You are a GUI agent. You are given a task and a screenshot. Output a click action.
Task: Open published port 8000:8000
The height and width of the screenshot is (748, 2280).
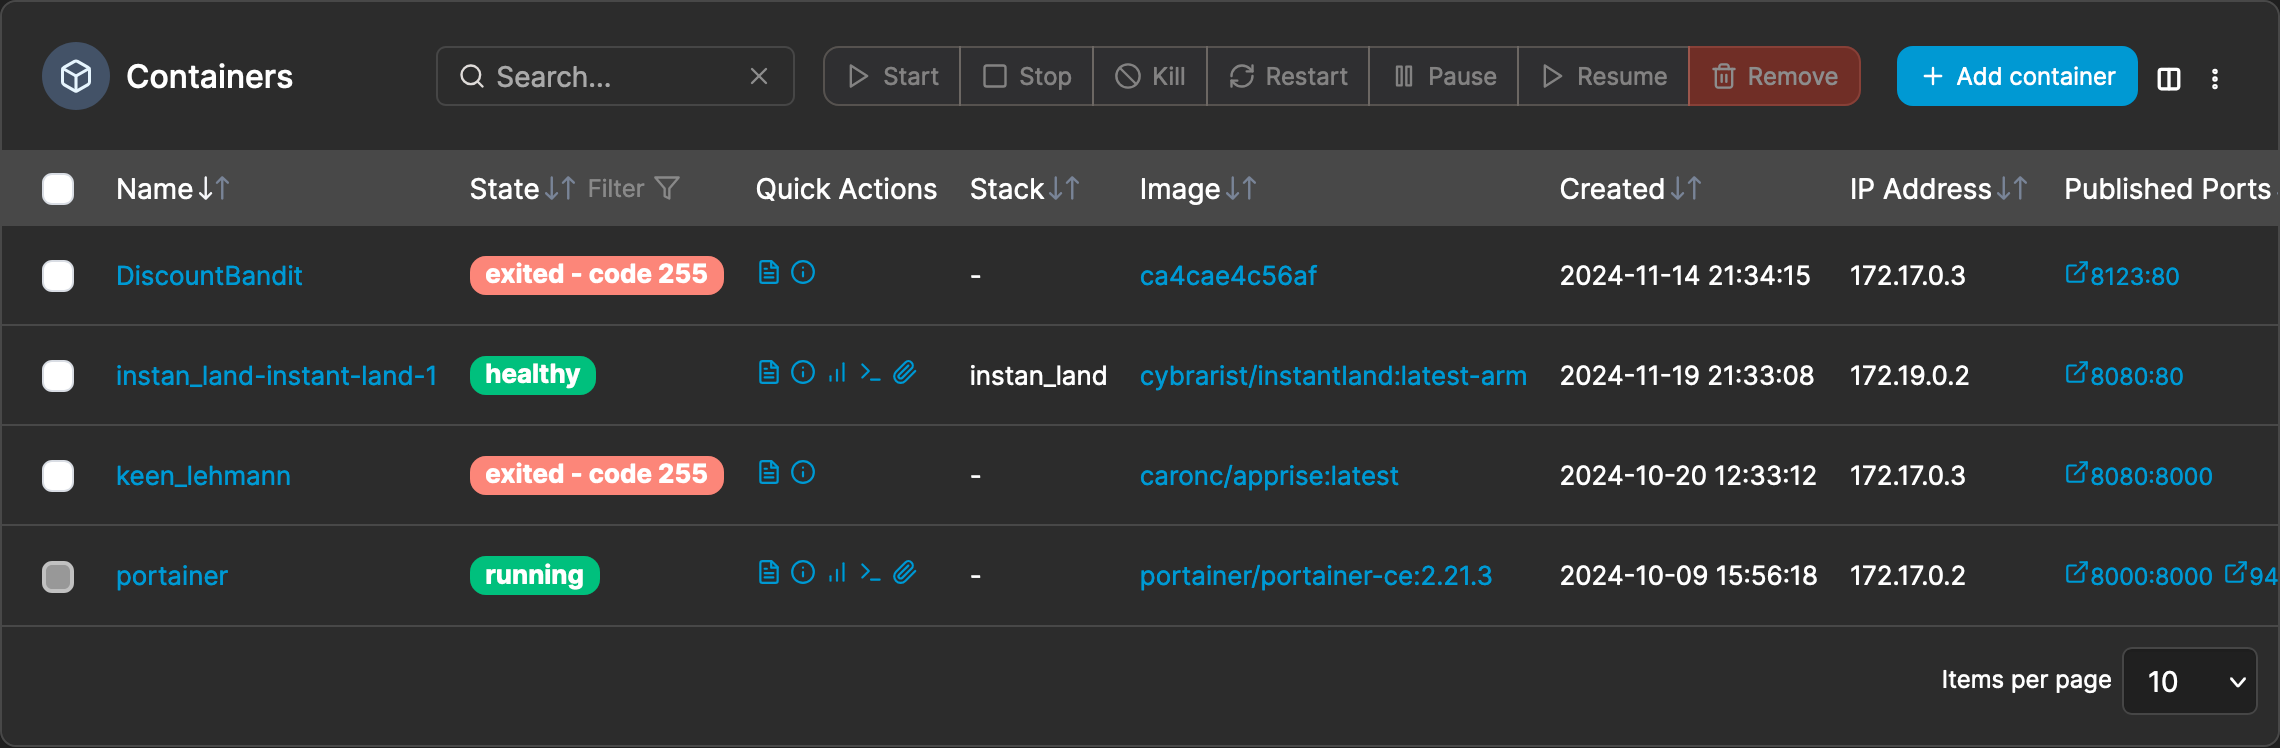2139,576
